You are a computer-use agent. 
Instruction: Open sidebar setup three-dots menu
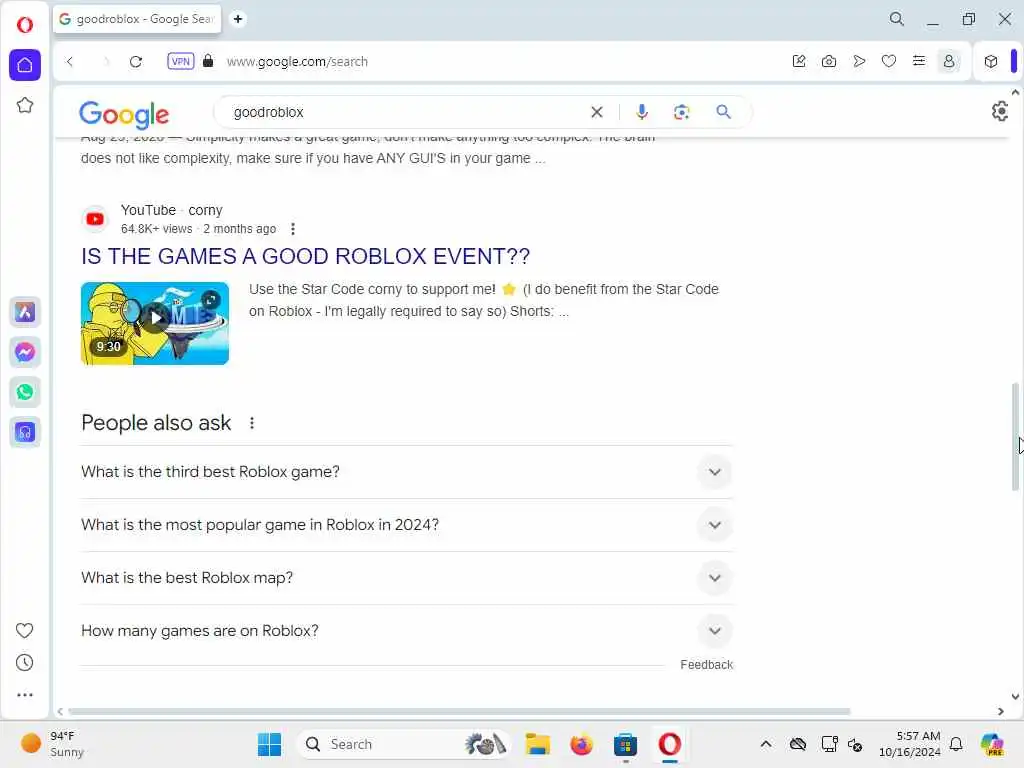(24, 695)
